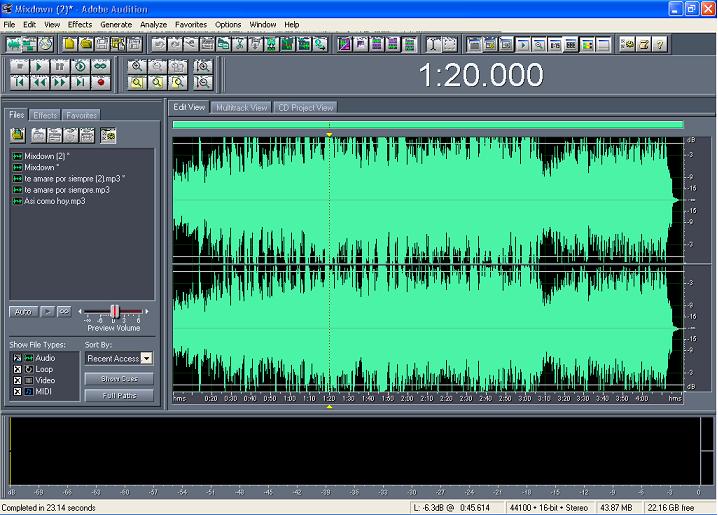Open Favorites tab in left panel

[81, 115]
